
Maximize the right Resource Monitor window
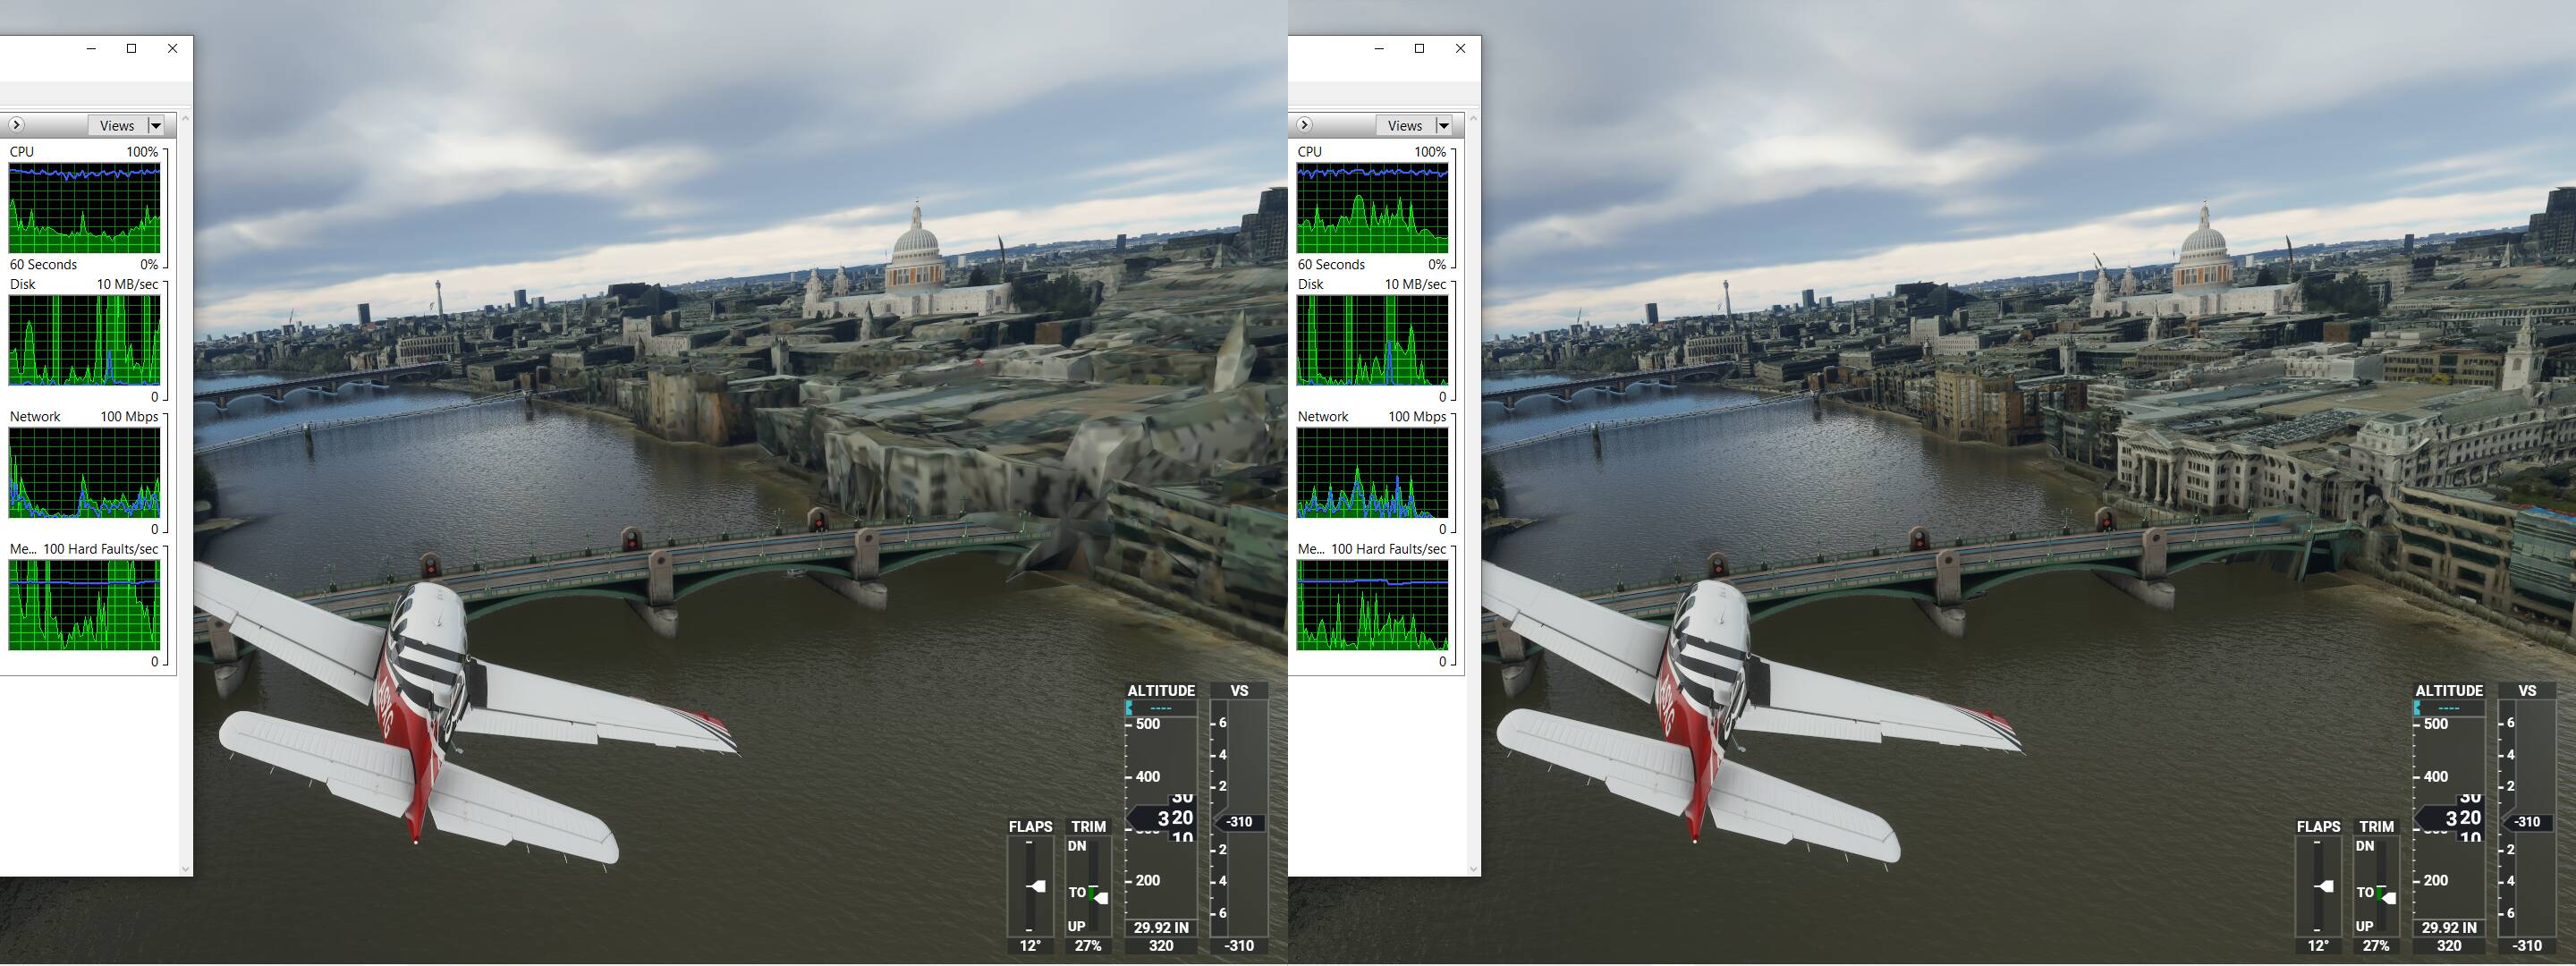pyautogui.click(x=1419, y=48)
